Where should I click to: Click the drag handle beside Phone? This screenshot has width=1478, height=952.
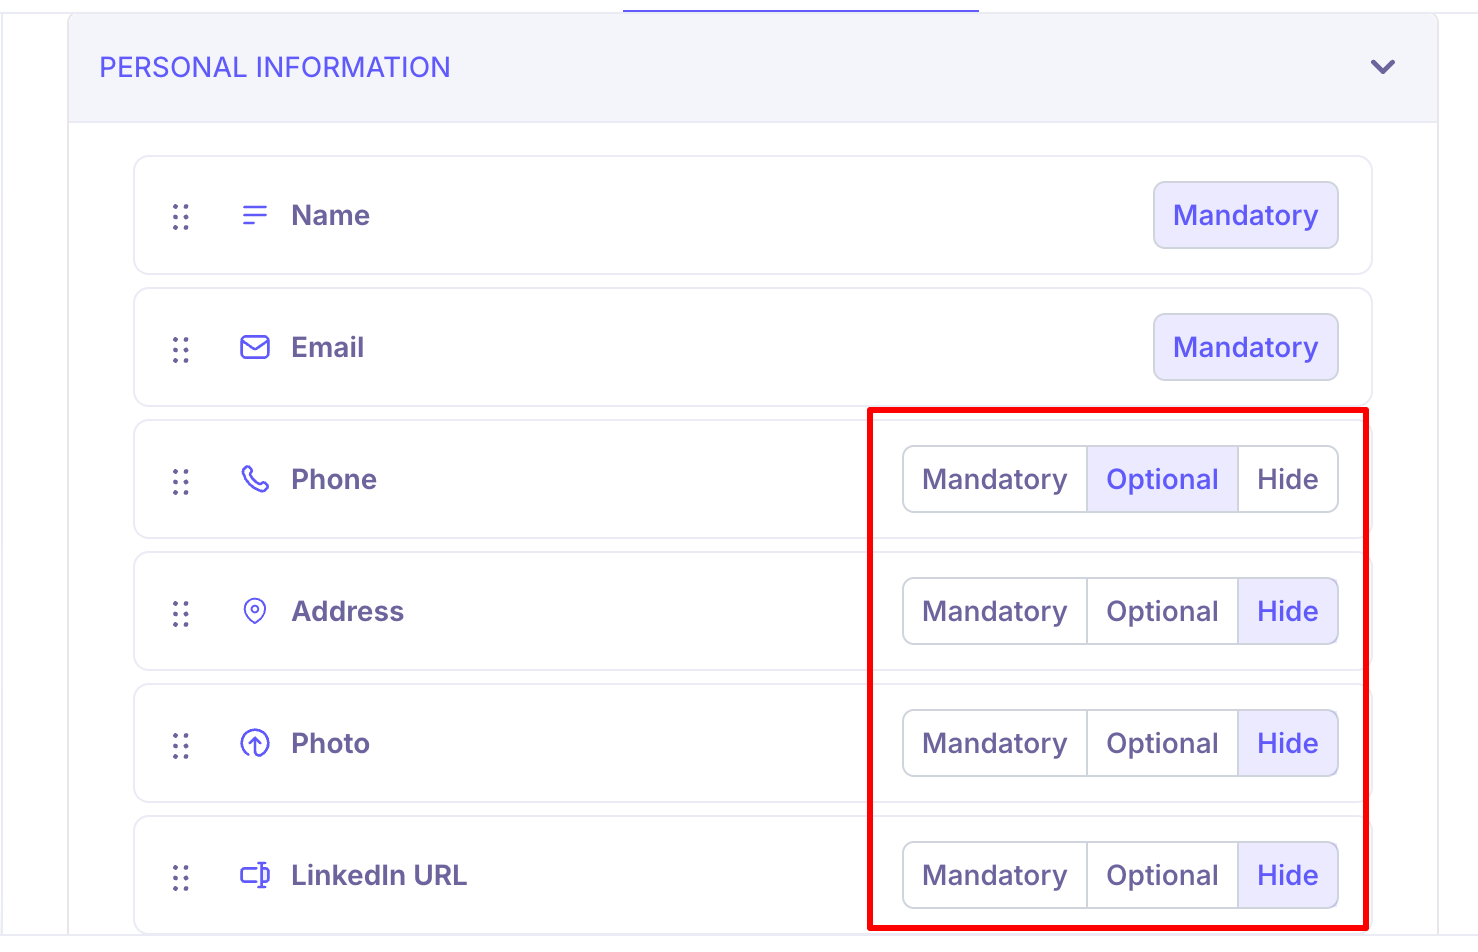click(x=181, y=481)
